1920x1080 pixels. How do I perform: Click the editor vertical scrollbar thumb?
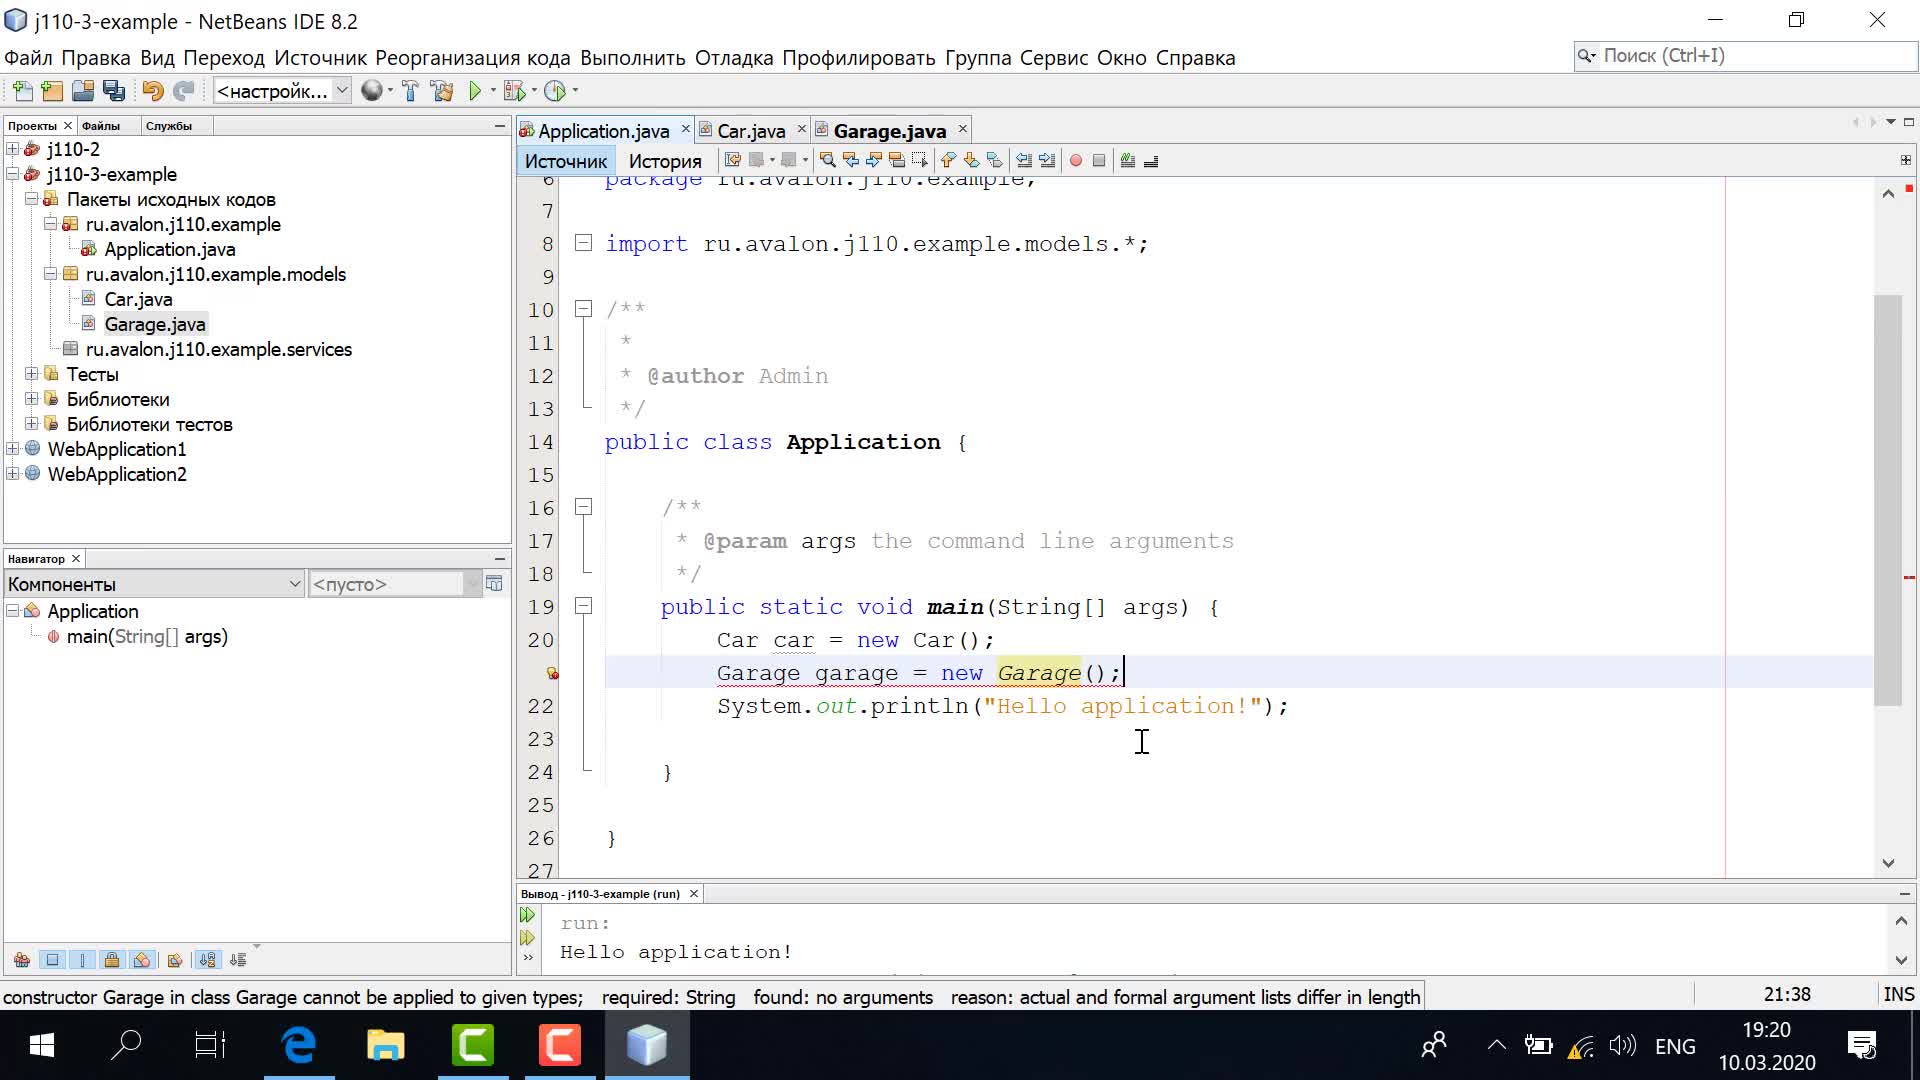tap(1888, 500)
